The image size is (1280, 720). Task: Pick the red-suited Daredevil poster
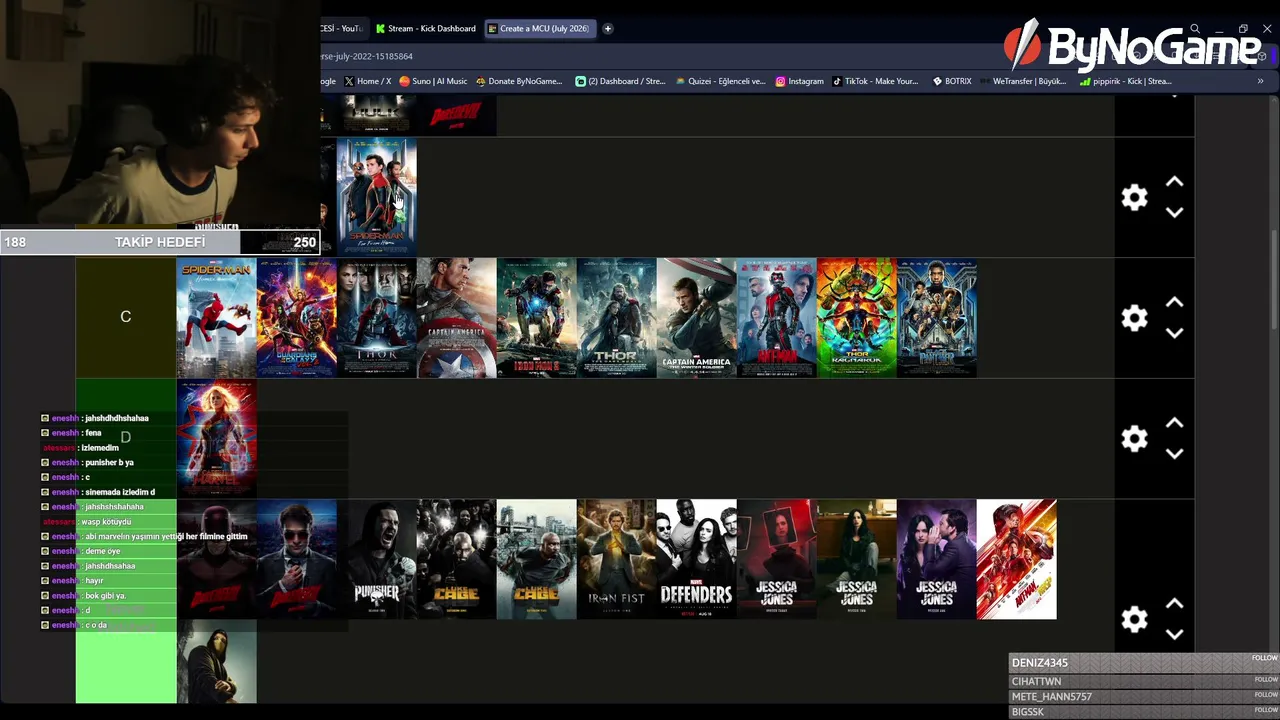point(217,559)
